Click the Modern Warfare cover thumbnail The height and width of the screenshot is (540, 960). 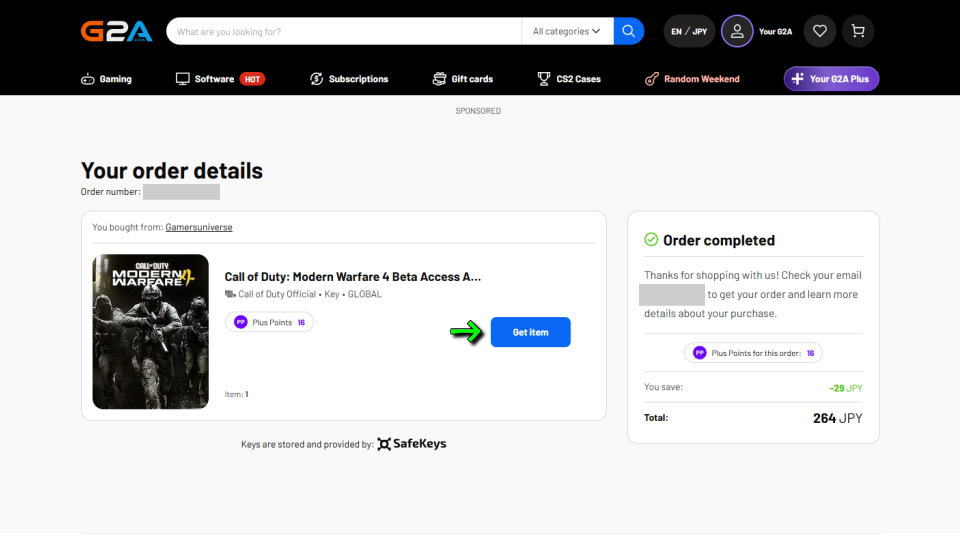[151, 331]
